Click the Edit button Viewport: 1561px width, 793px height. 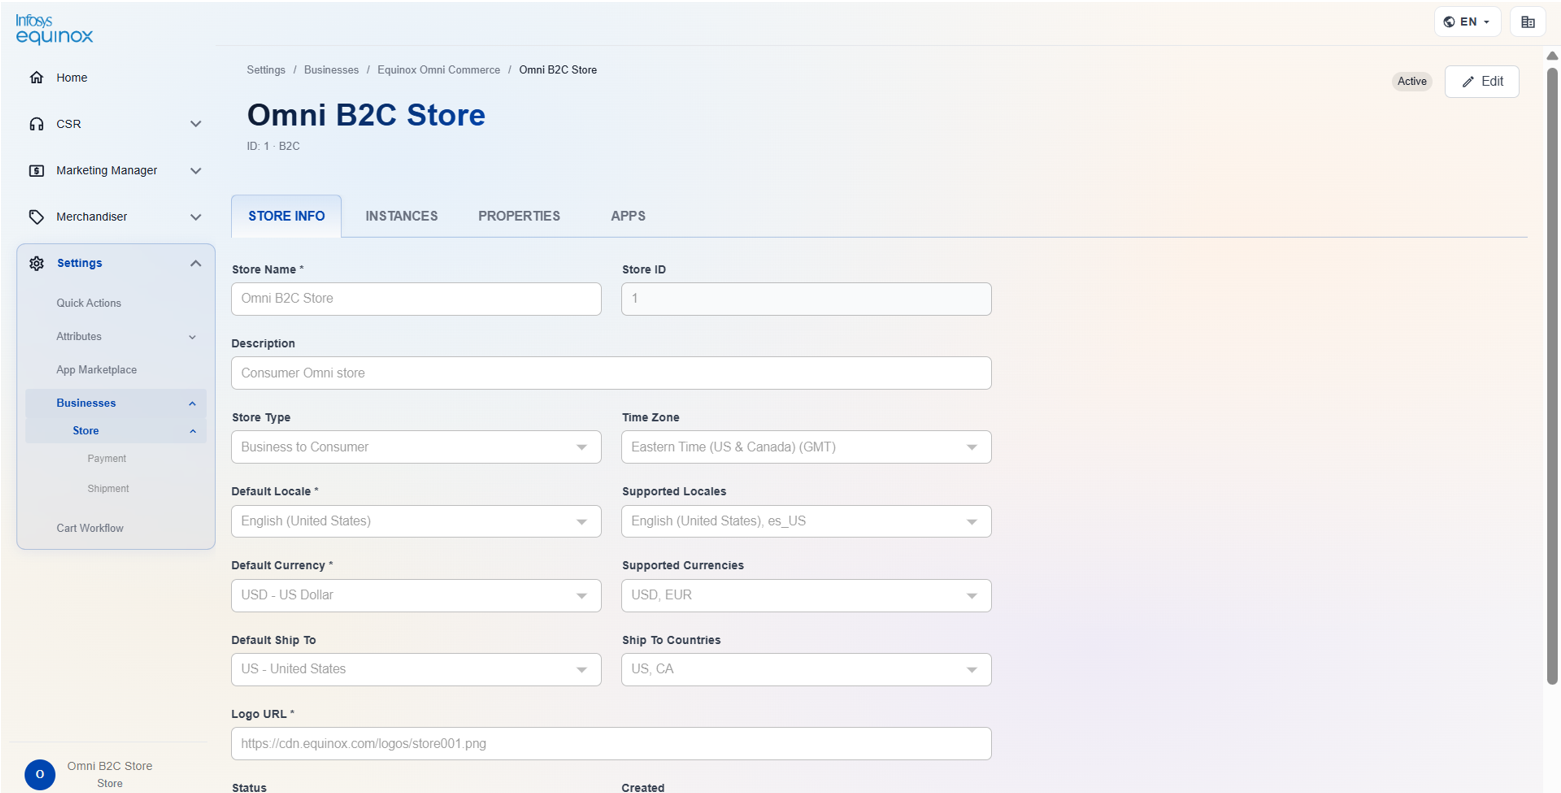(1482, 82)
